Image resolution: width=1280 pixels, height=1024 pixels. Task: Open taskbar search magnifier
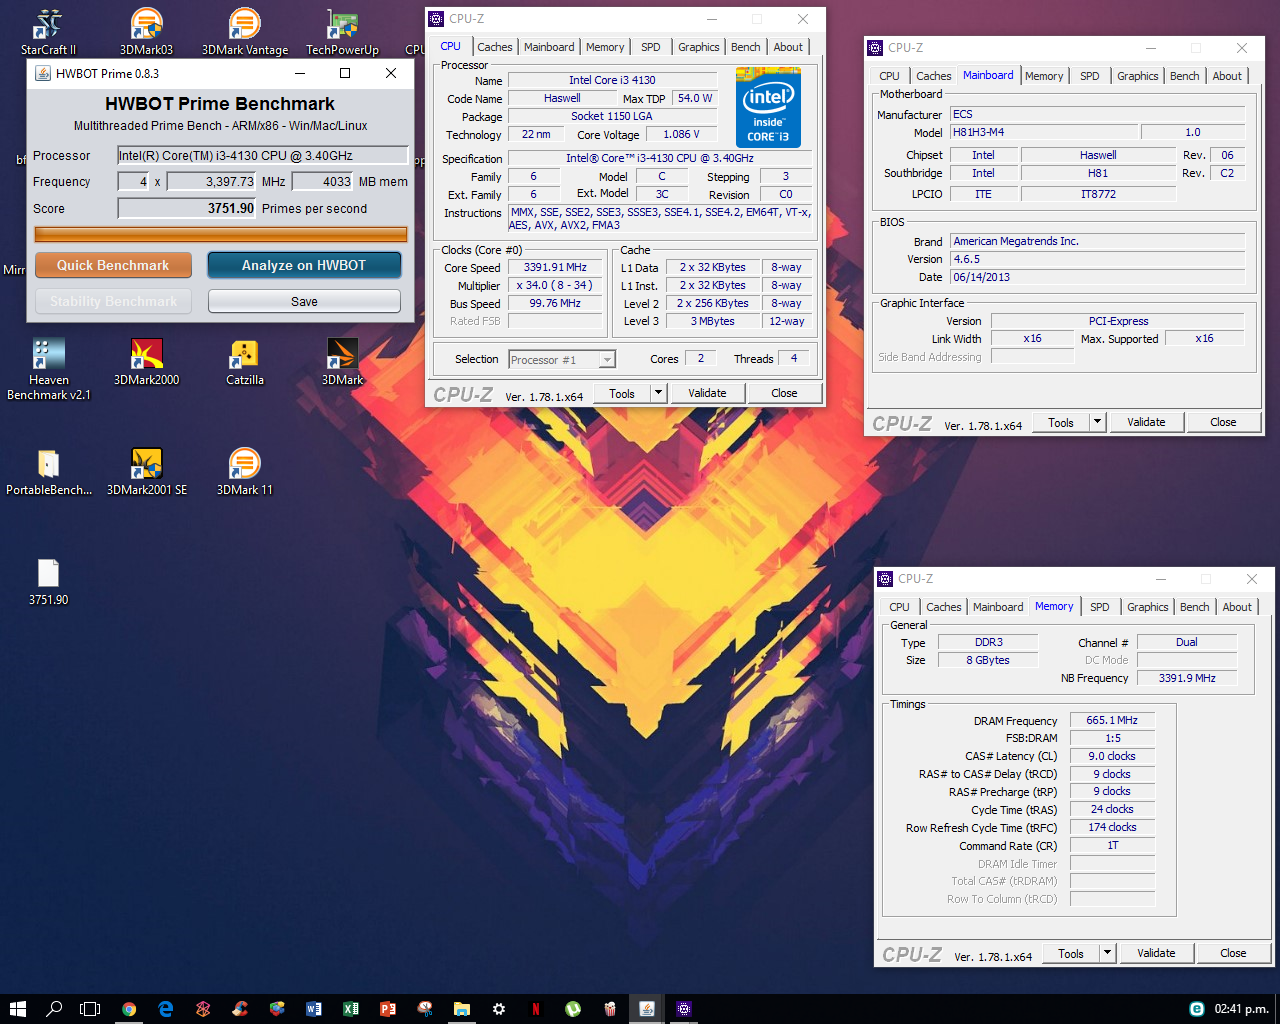pyautogui.click(x=54, y=1009)
